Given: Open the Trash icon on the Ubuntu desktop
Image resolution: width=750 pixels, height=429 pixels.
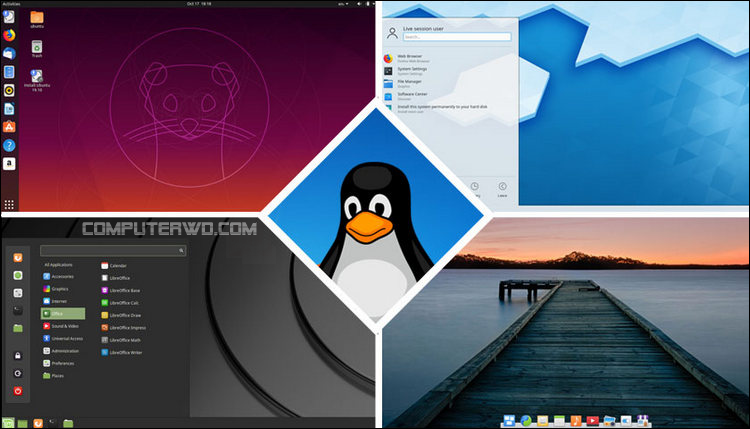Looking at the screenshot, I should coord(37,49).
